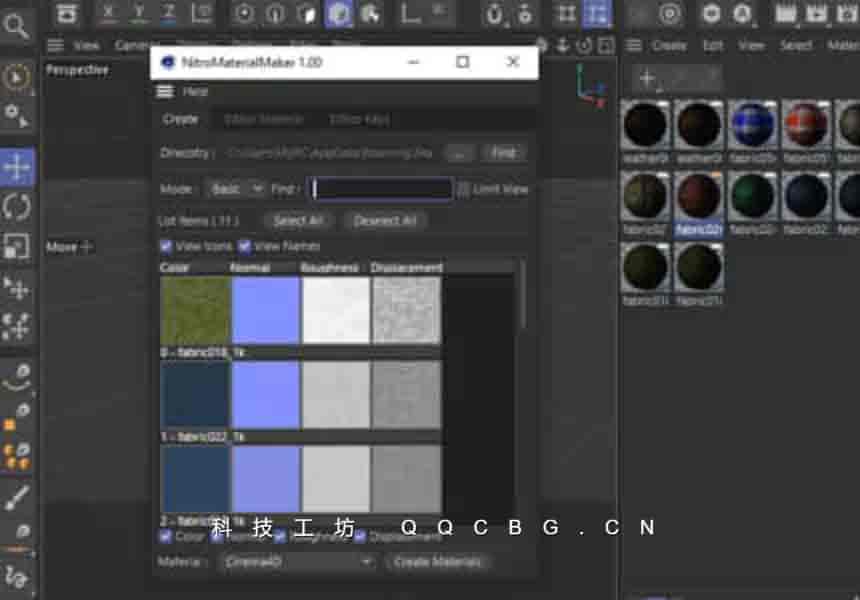The height and width of the screenshot is (600, 860).
Task: Click the Find text input field
Action: pos(381,189)
